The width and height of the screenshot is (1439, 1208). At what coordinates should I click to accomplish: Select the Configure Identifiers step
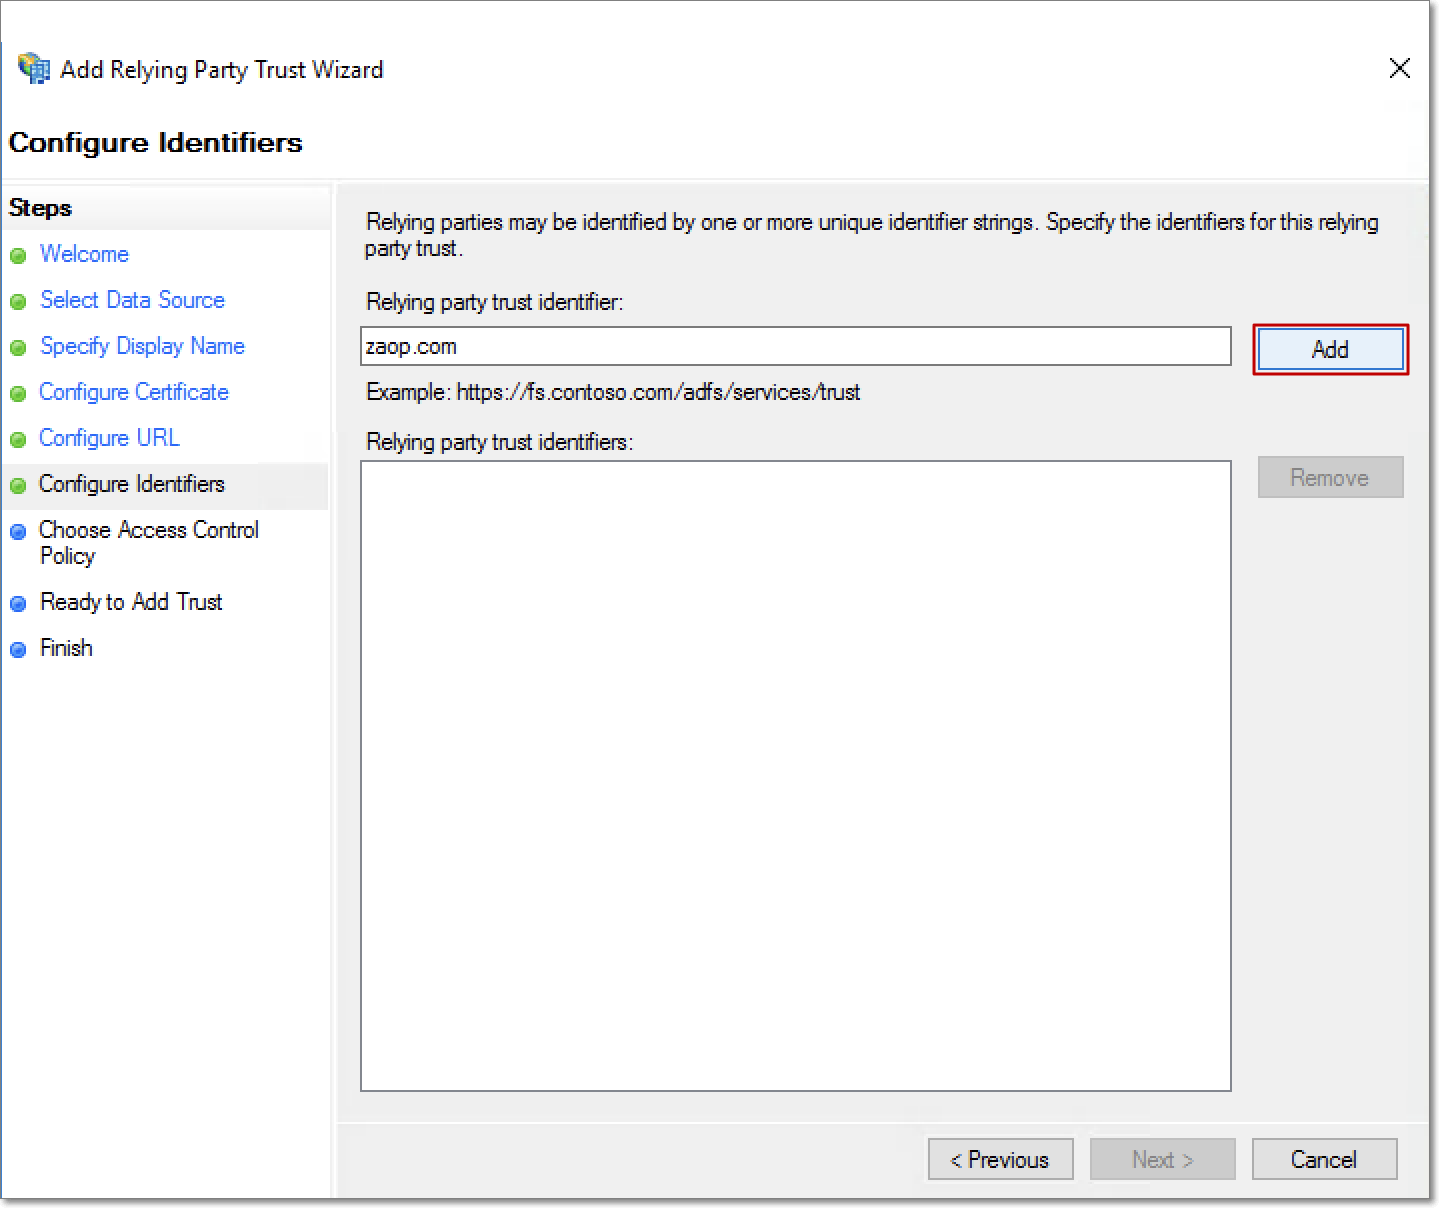pyautogui.click(x=132, y=484)
